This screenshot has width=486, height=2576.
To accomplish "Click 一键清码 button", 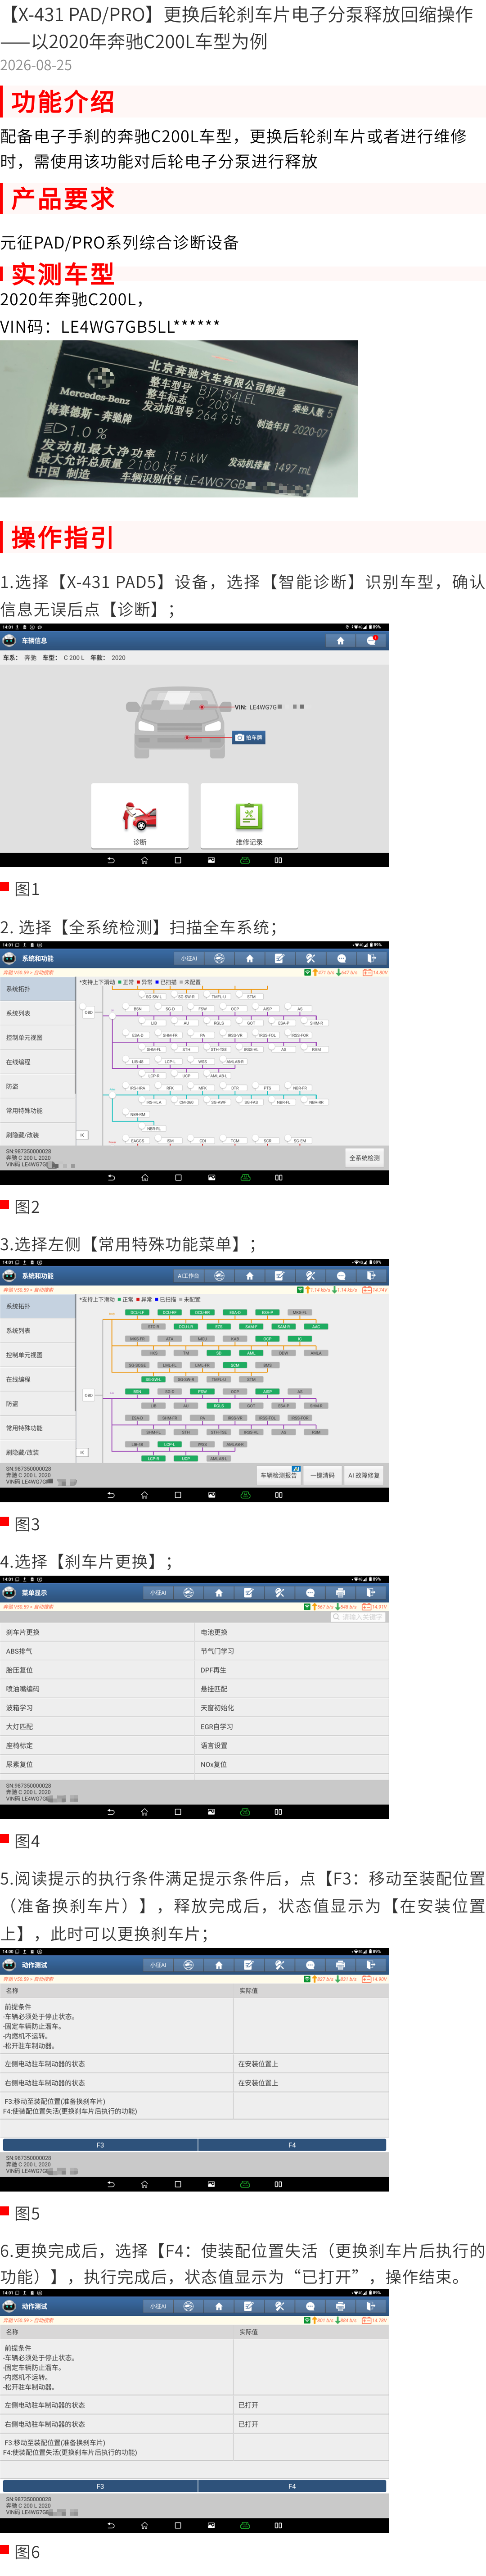I will 322,1475.
